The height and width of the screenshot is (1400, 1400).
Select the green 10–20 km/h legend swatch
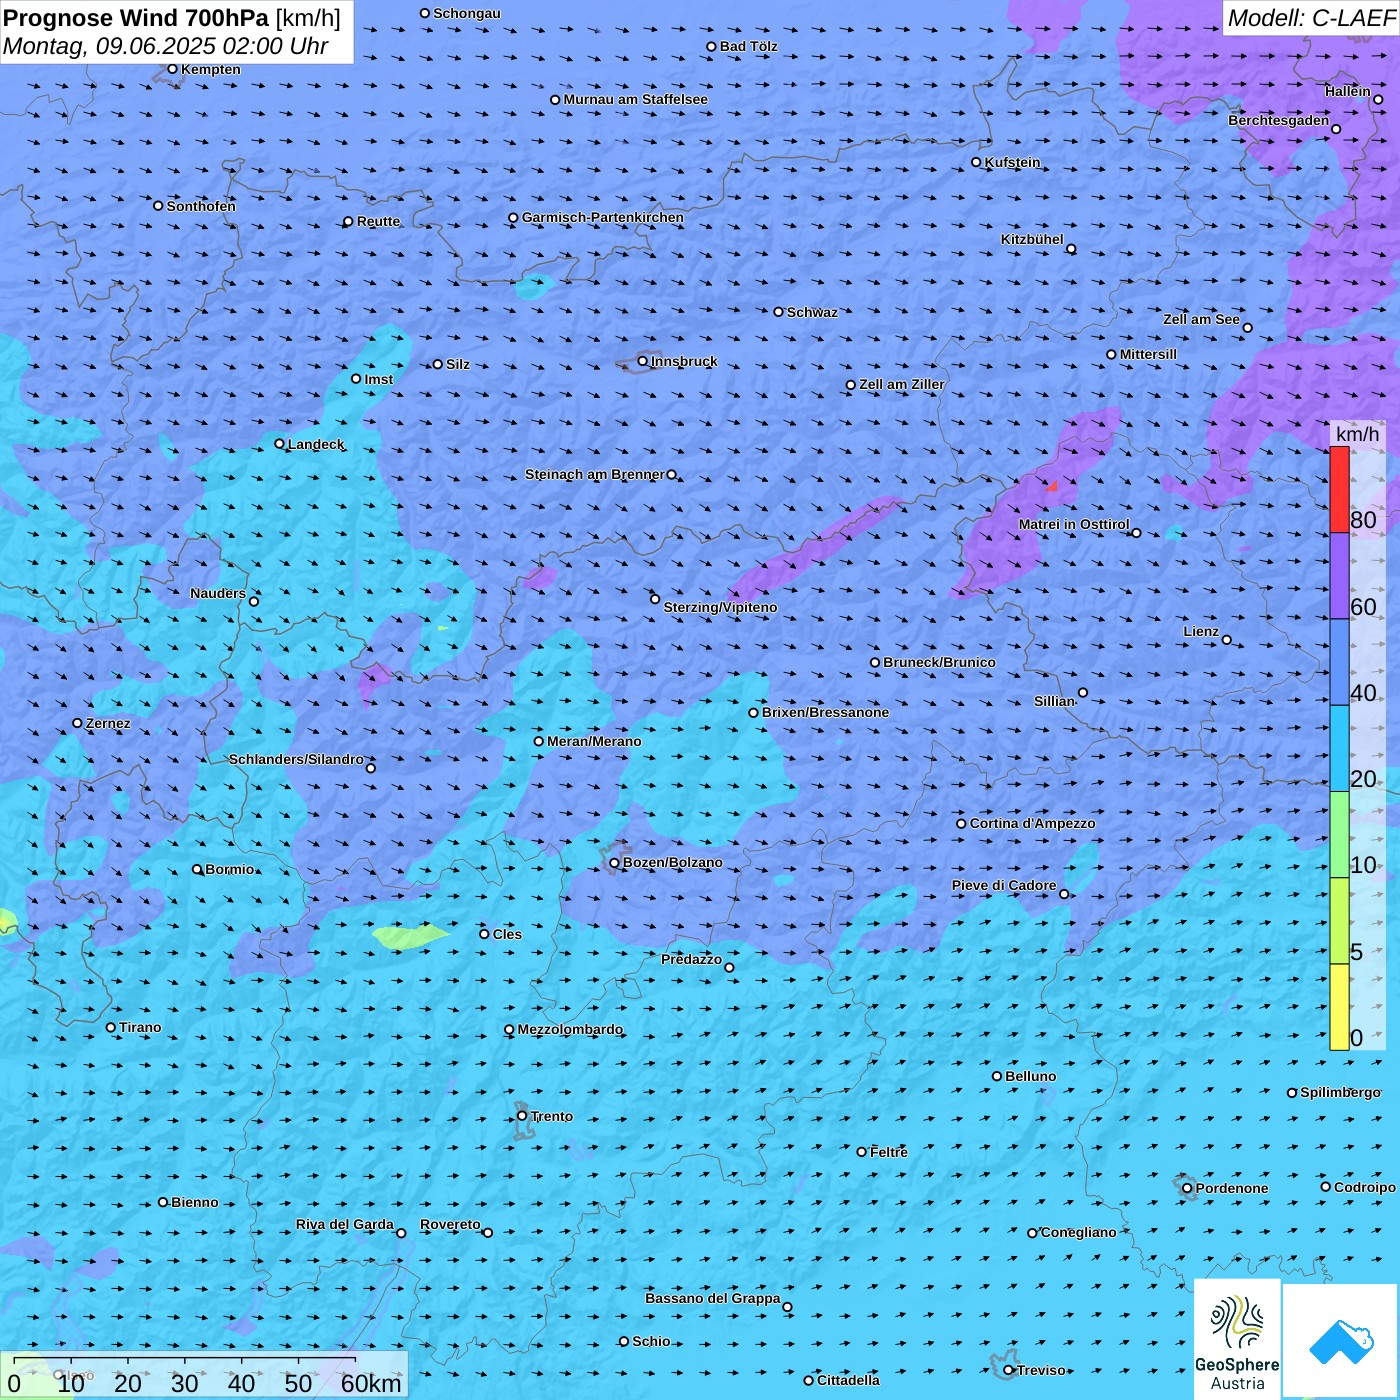(x=1339, y=835)
